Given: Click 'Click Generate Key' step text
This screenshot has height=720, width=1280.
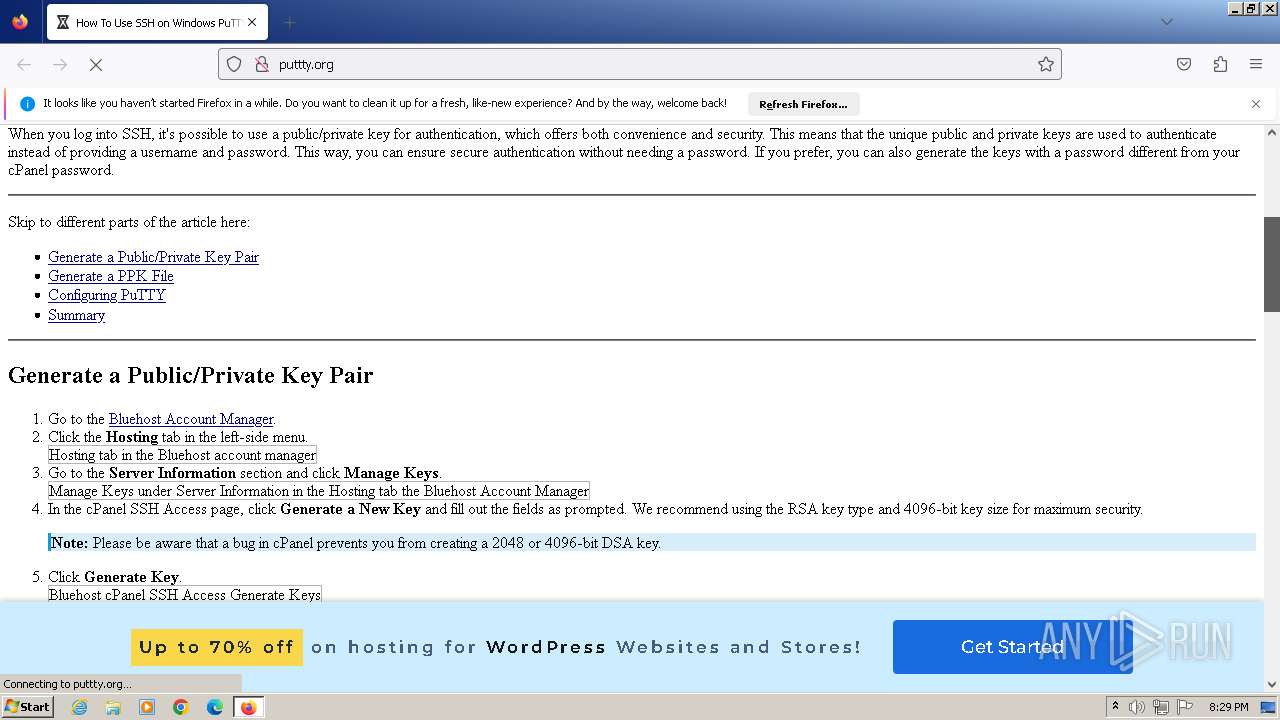Looking at the screenshot, I should (x=115, y=577).
